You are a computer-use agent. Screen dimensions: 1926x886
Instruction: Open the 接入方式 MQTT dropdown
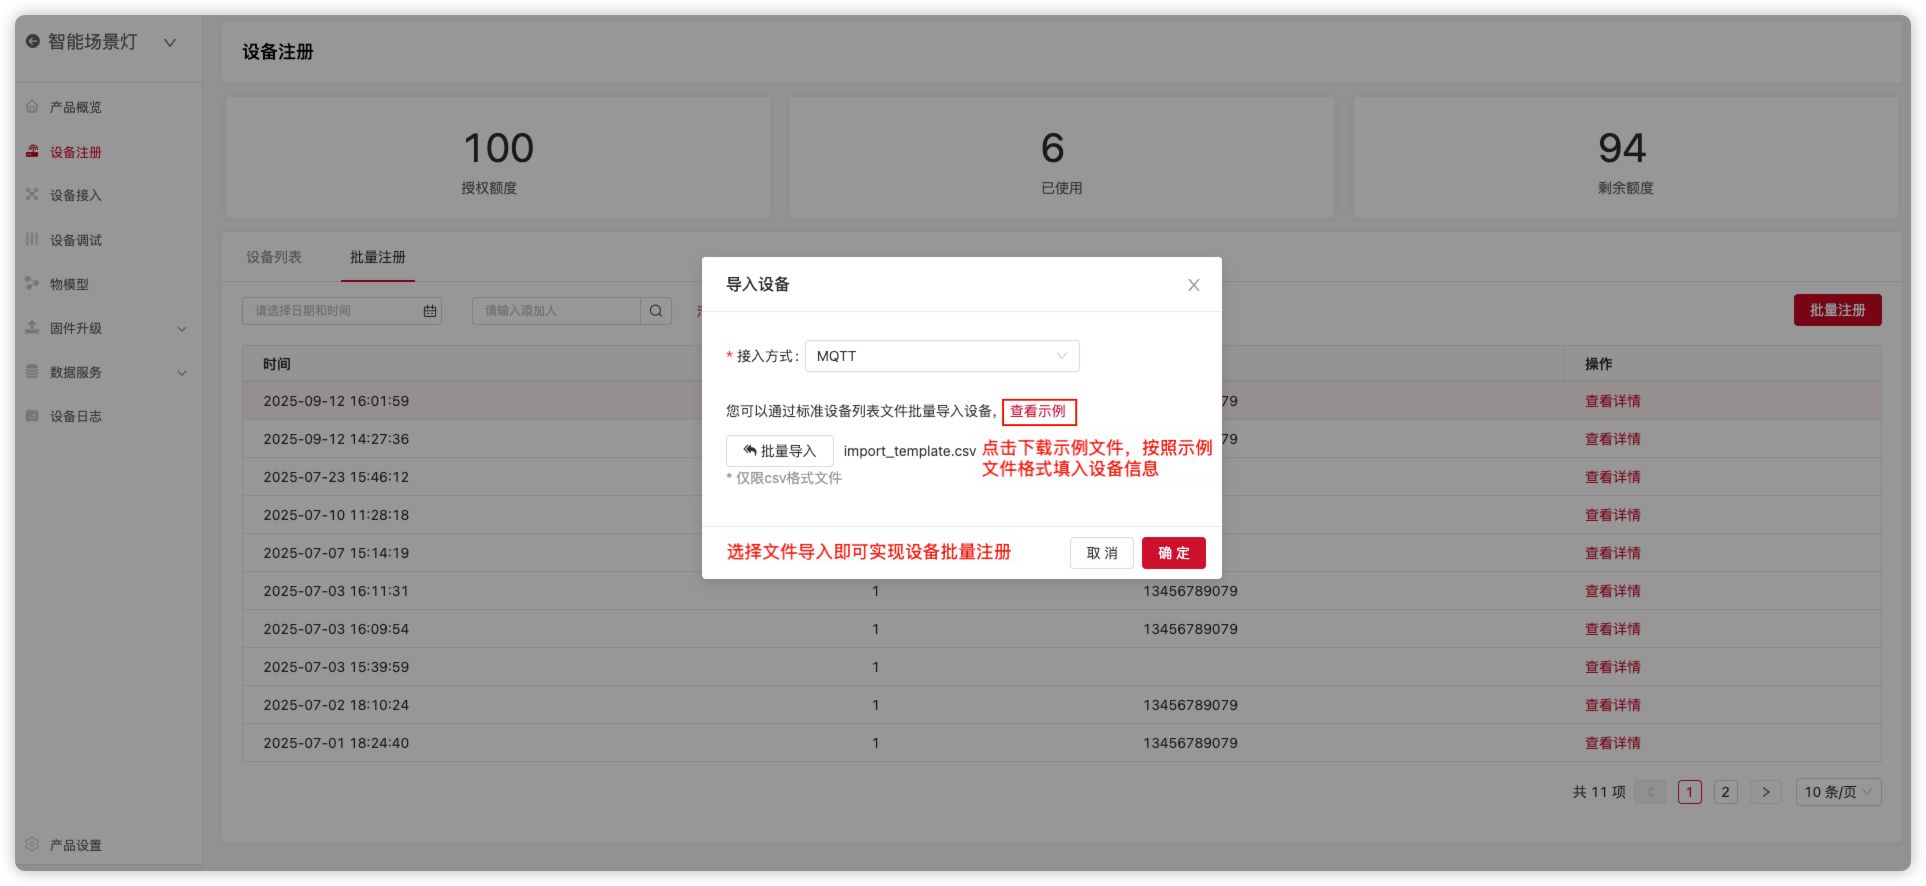tap(941, 356)
